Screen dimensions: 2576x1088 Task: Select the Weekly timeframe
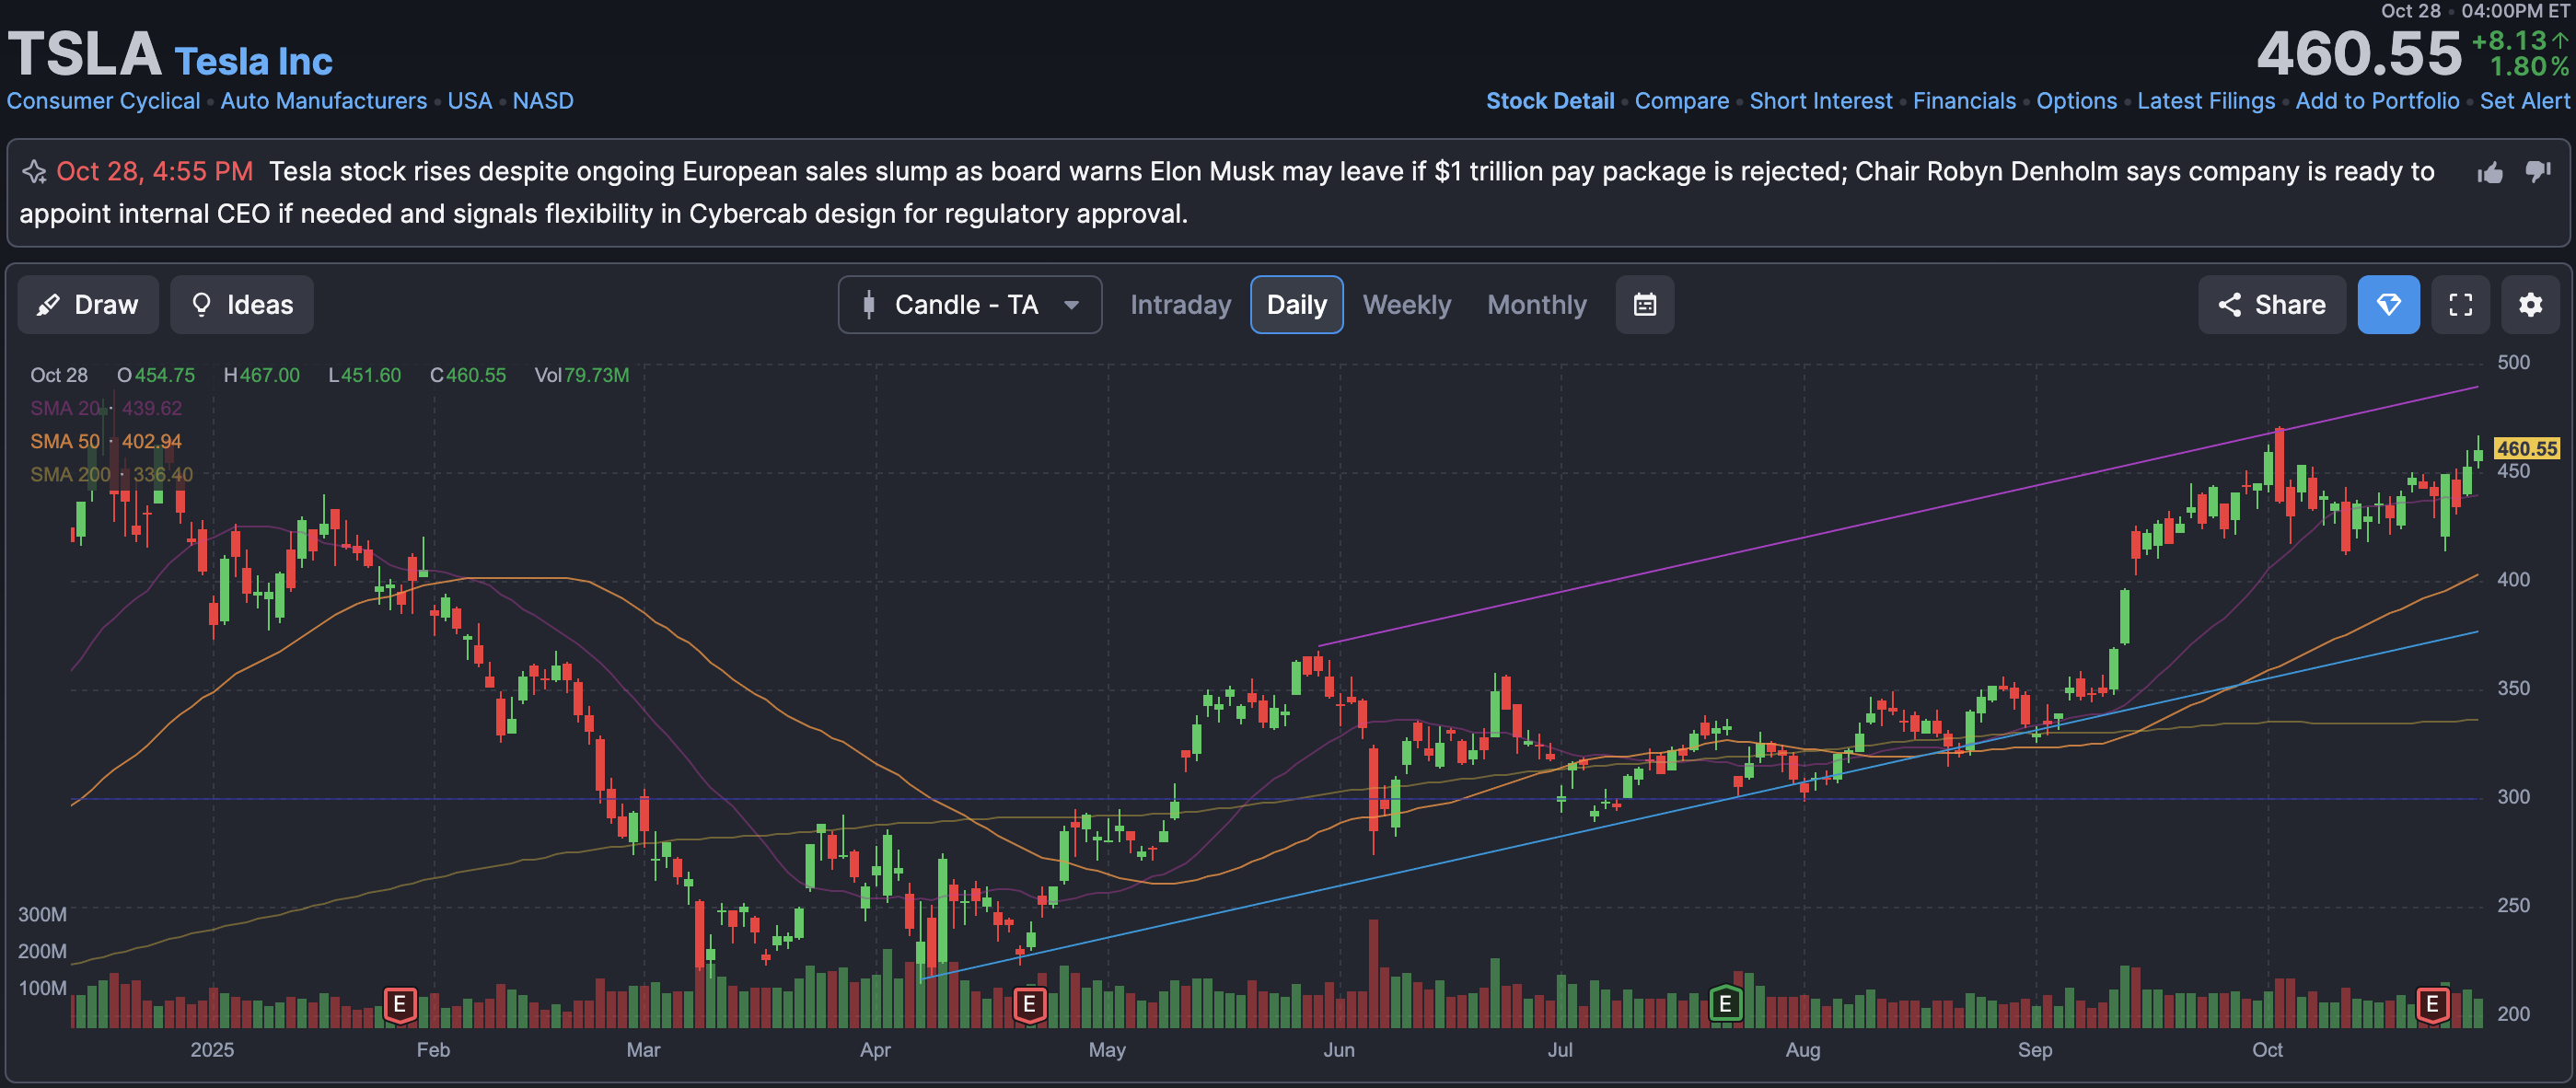pyautogui.click(x=1406, y=305)
